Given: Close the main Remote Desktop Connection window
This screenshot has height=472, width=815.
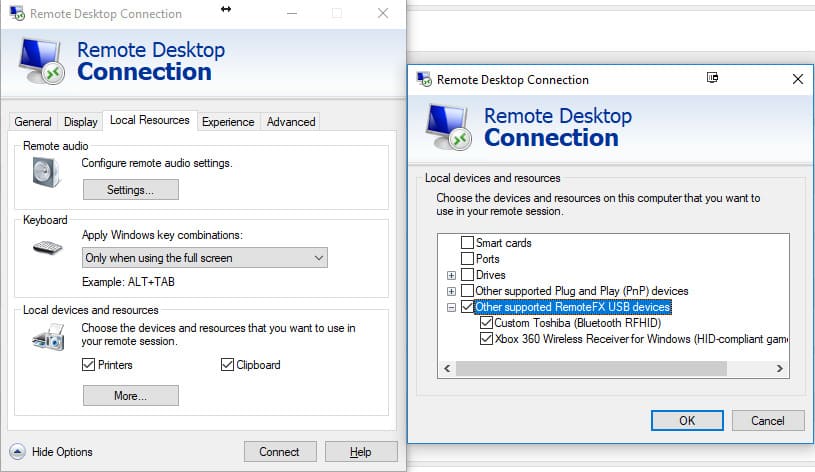Looking at the screenshot, I should (383, 13).
